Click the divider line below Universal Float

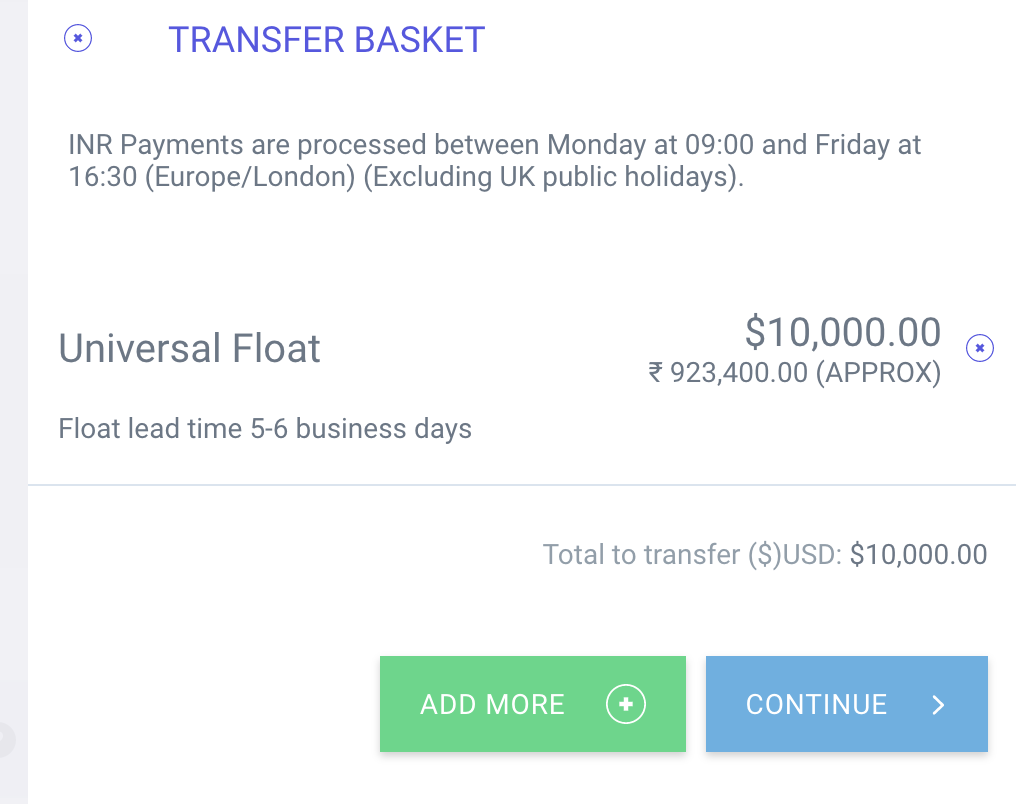point(522,485)
